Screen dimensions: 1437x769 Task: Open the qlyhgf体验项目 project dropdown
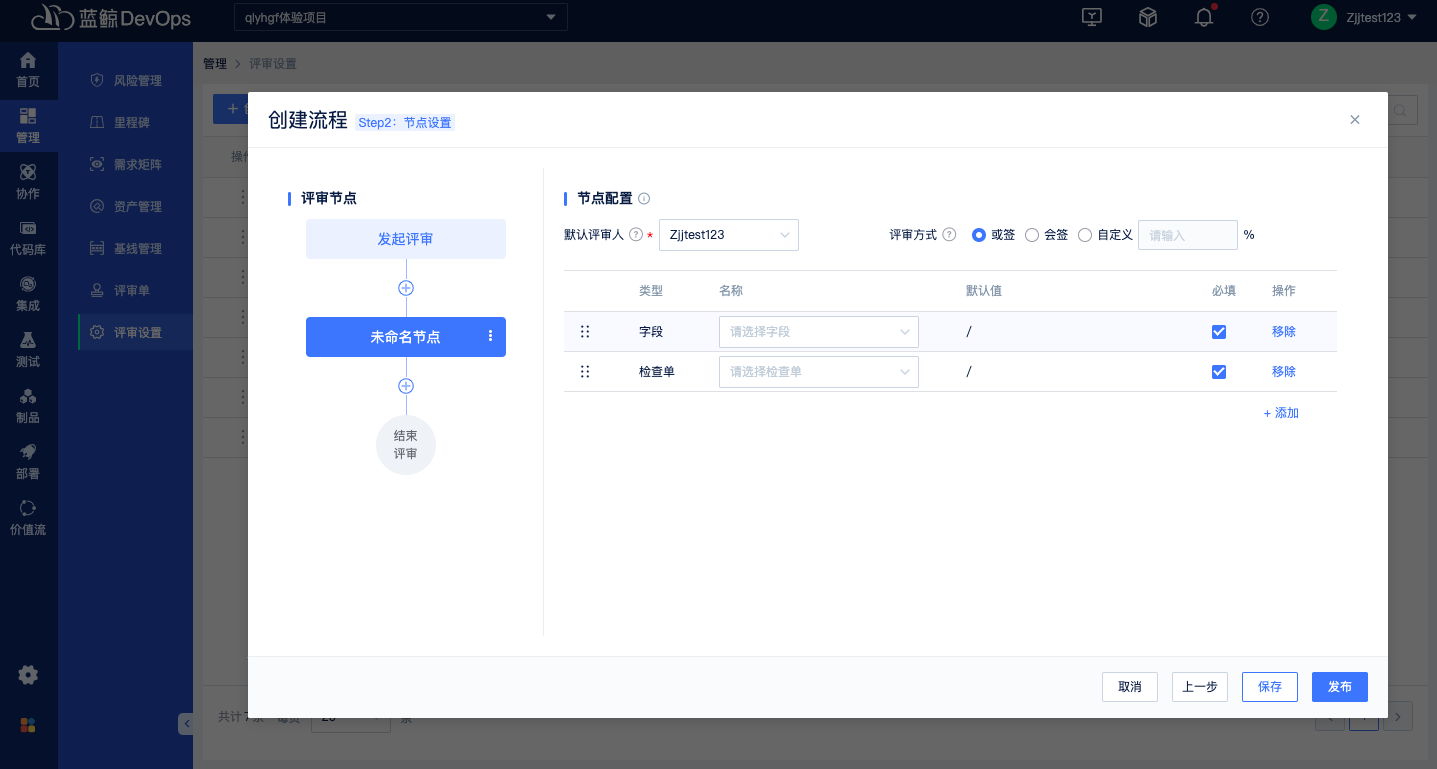[x=400, y=17]
